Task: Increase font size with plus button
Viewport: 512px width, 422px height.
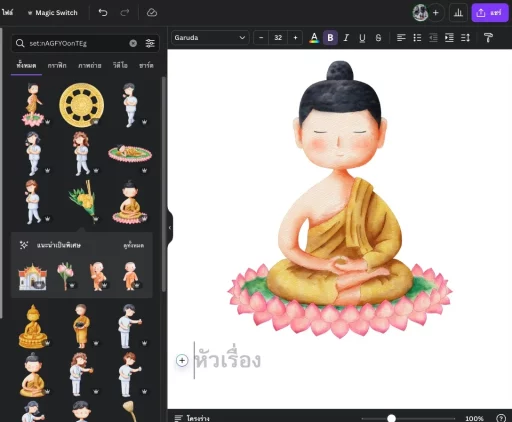Action: pos(295,38)
